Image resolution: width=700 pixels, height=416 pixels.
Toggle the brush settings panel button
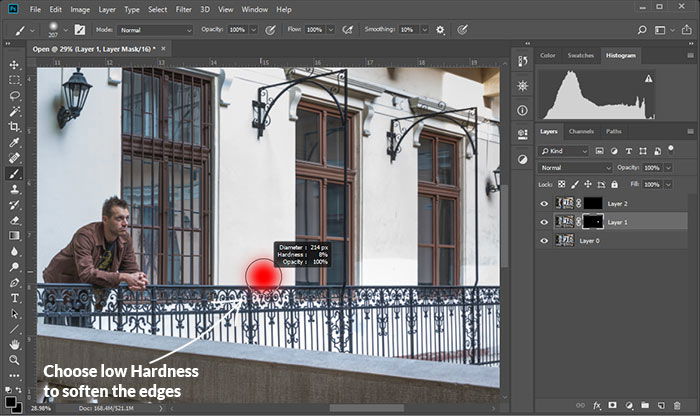(80, 30)
